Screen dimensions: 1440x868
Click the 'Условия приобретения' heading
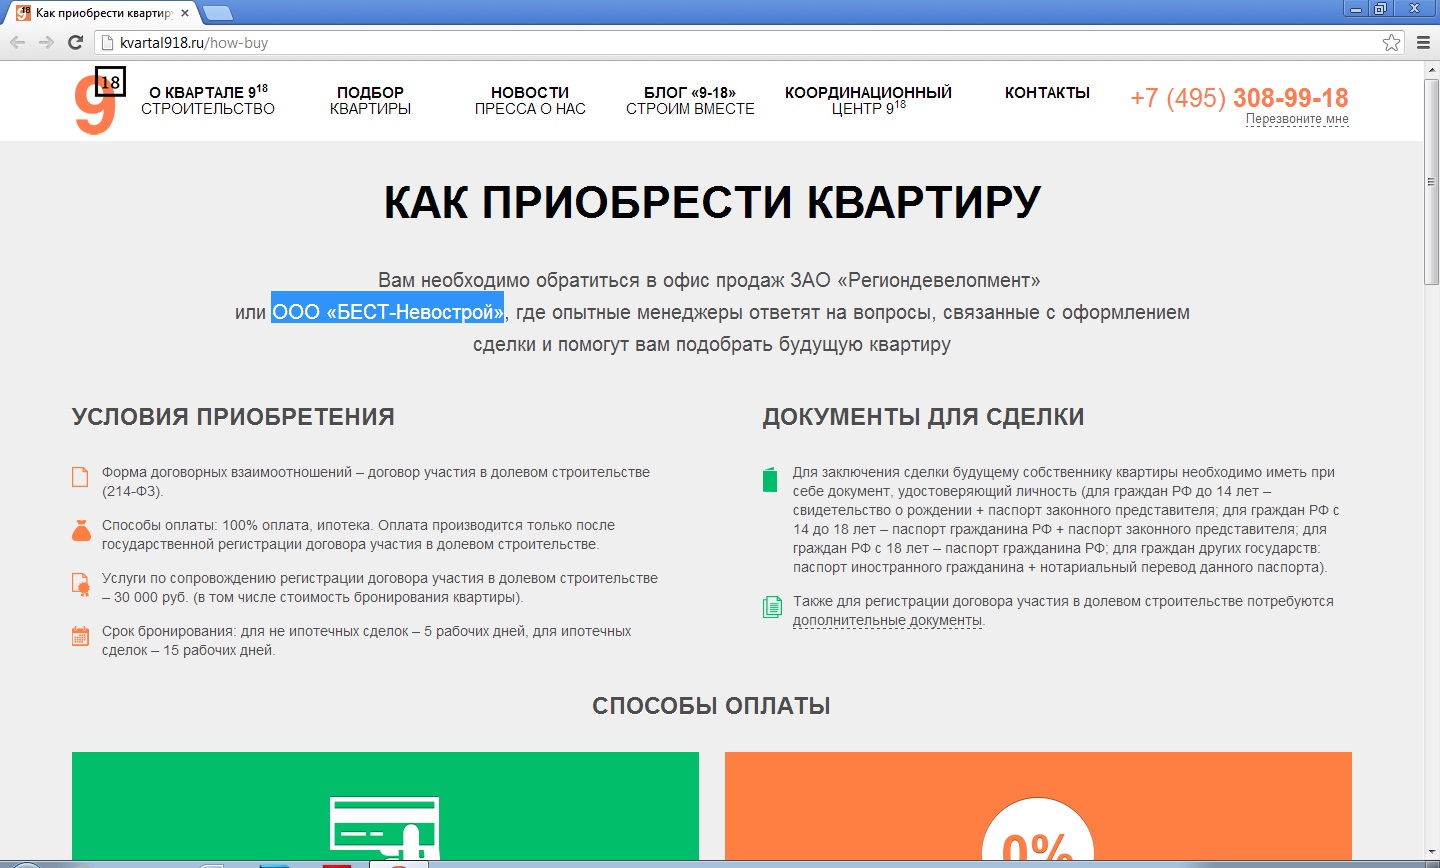click(233, 417)
